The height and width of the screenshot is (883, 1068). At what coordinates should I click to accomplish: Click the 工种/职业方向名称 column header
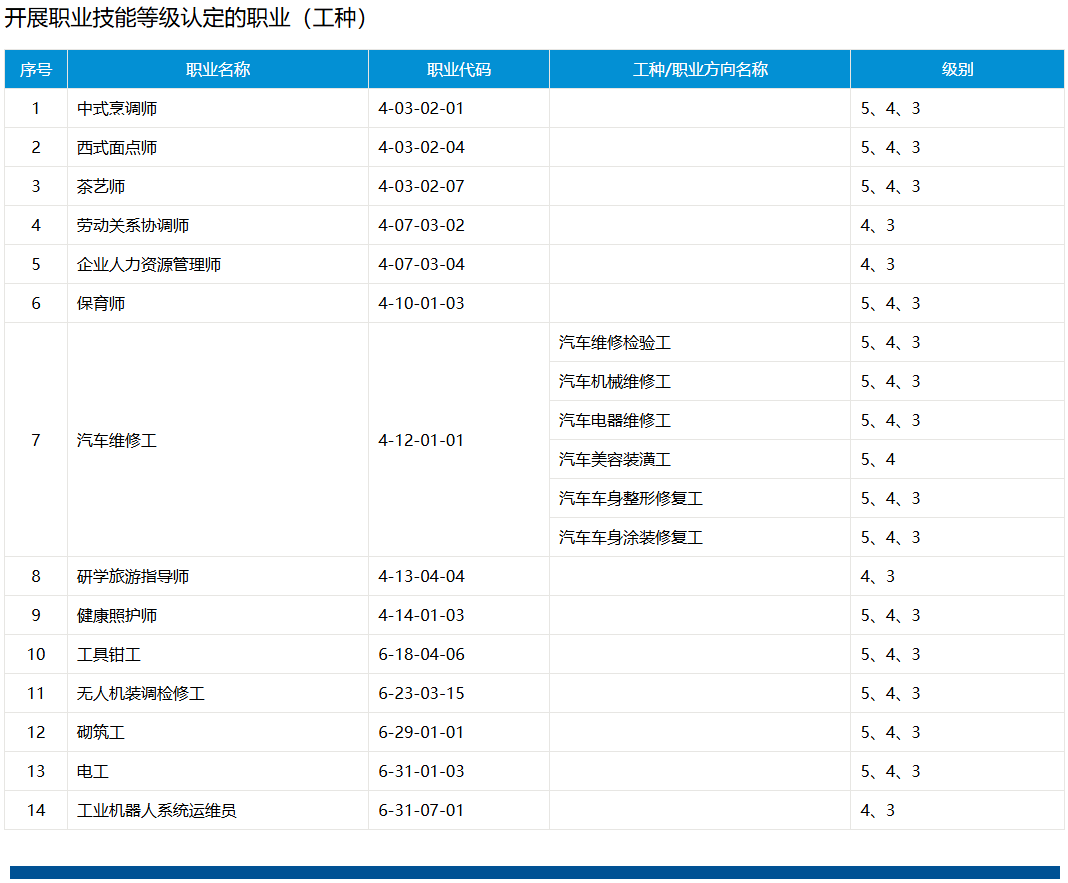(700, 69)
